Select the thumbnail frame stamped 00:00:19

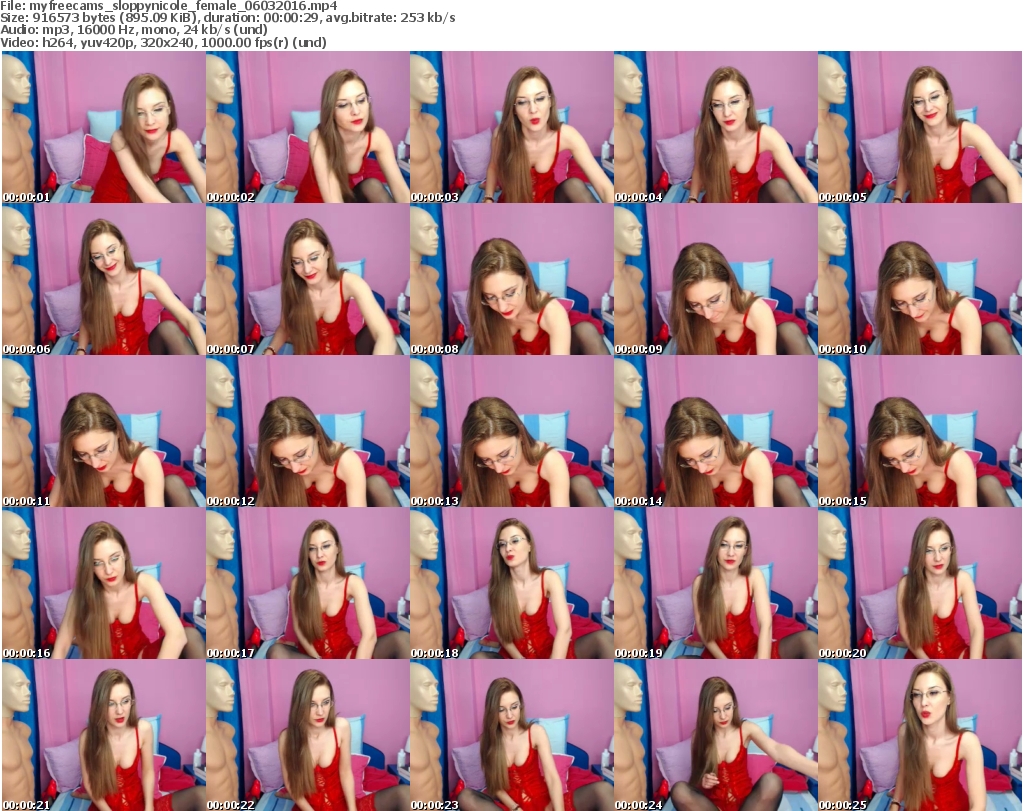(x=716, y=584)
